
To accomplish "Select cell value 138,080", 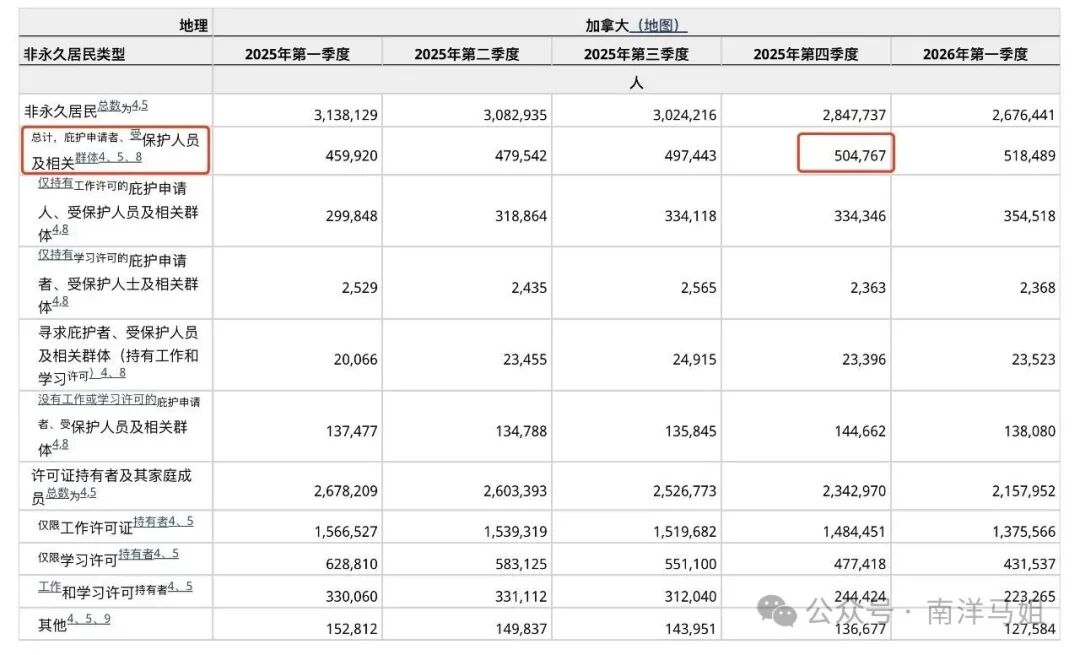I will [x=1029, y=431].
